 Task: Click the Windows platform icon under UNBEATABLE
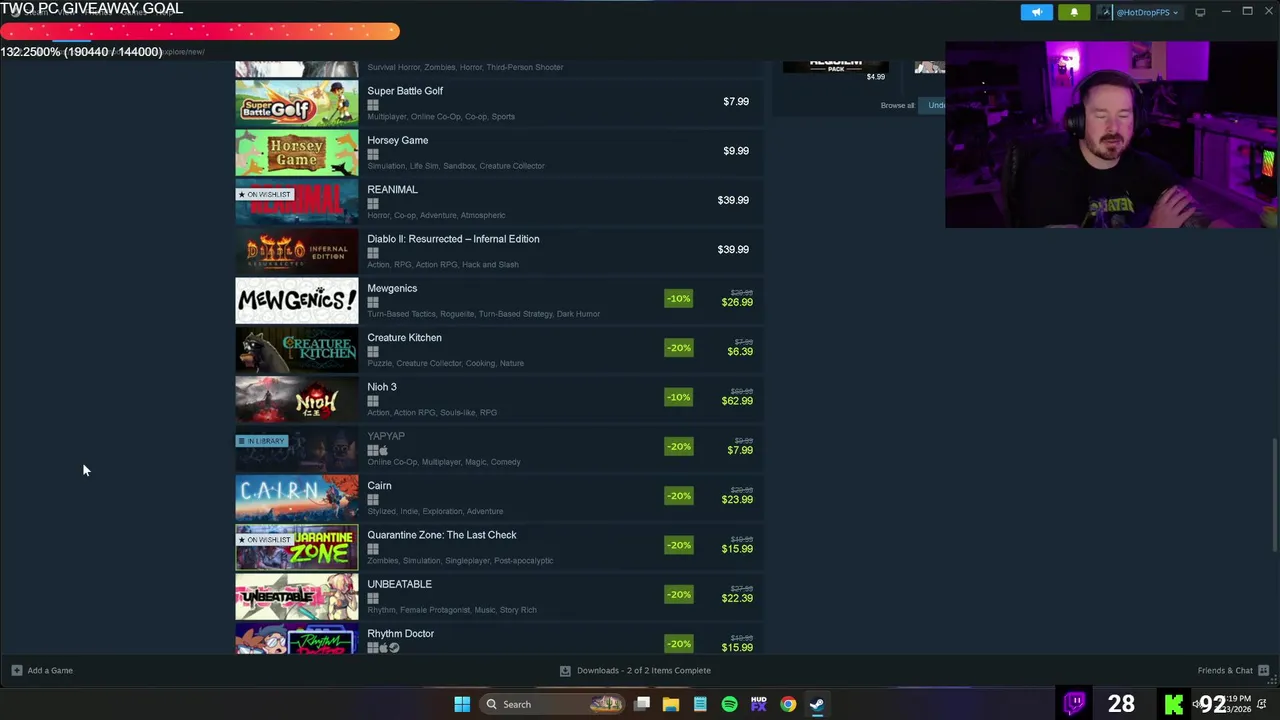(373, 598)
